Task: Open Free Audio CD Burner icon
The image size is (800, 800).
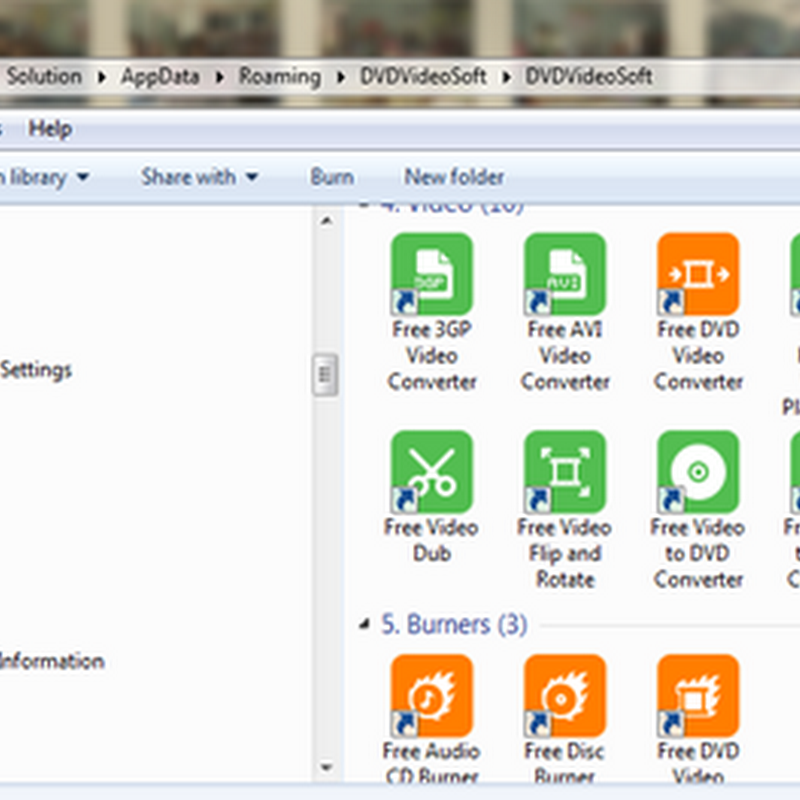Action: (x=432, y=695)
